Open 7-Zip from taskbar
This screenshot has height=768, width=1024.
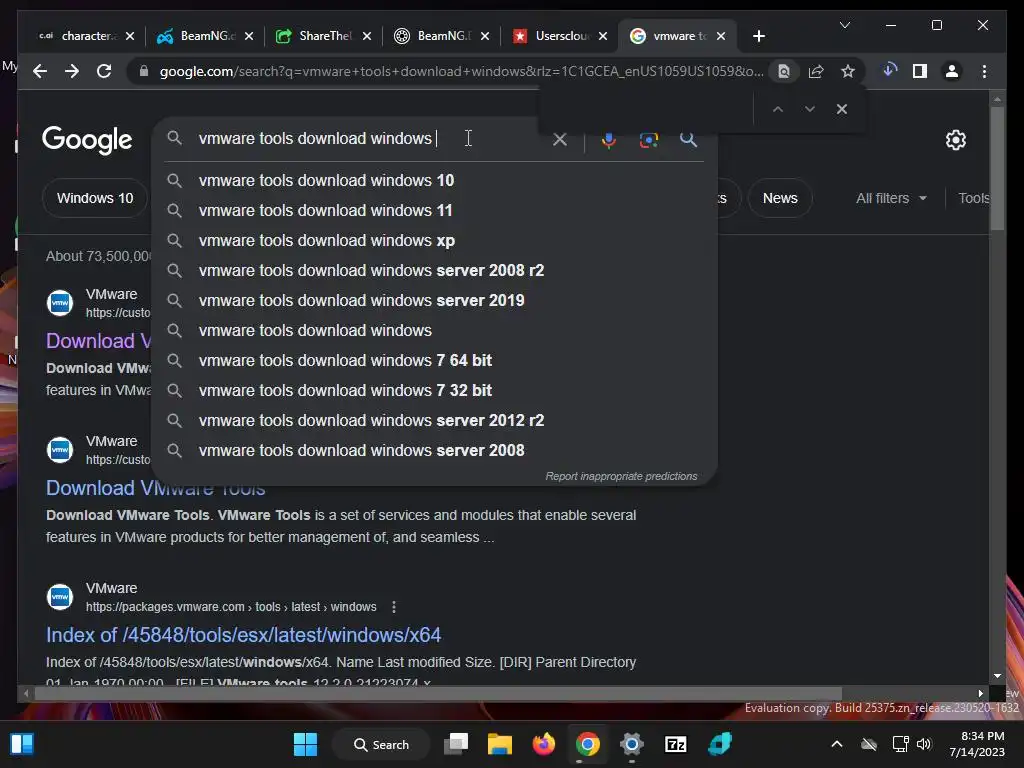coord(675,744)
